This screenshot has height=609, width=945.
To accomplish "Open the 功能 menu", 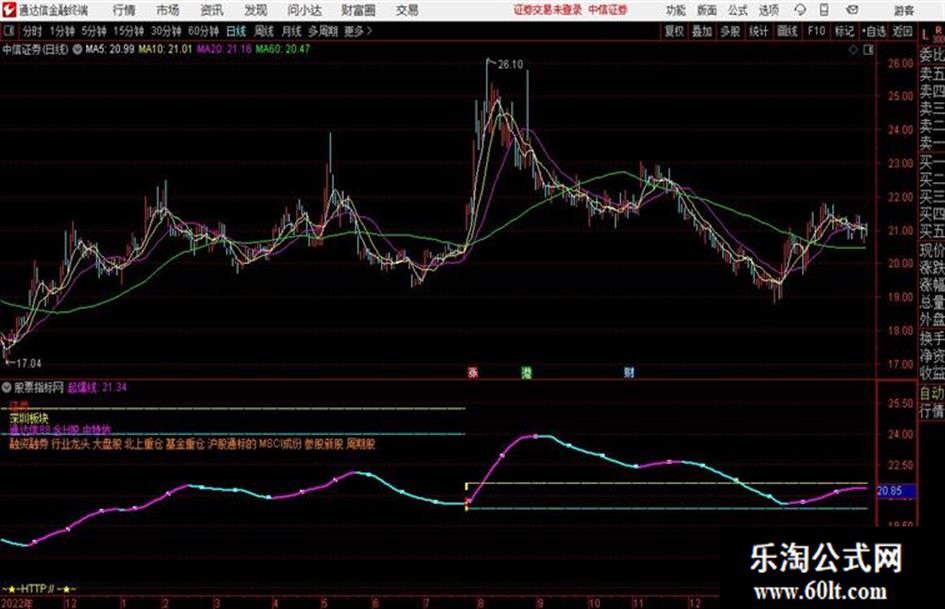I will coord(676,10).
